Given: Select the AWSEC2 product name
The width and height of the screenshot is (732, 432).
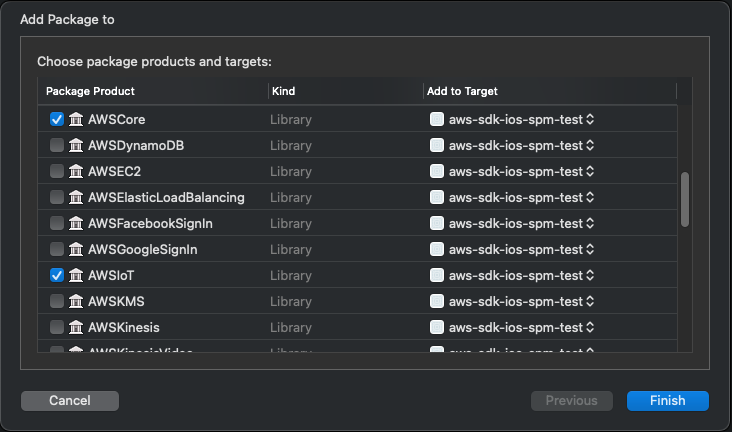Looking at the screenshot, I should (114, 171).
